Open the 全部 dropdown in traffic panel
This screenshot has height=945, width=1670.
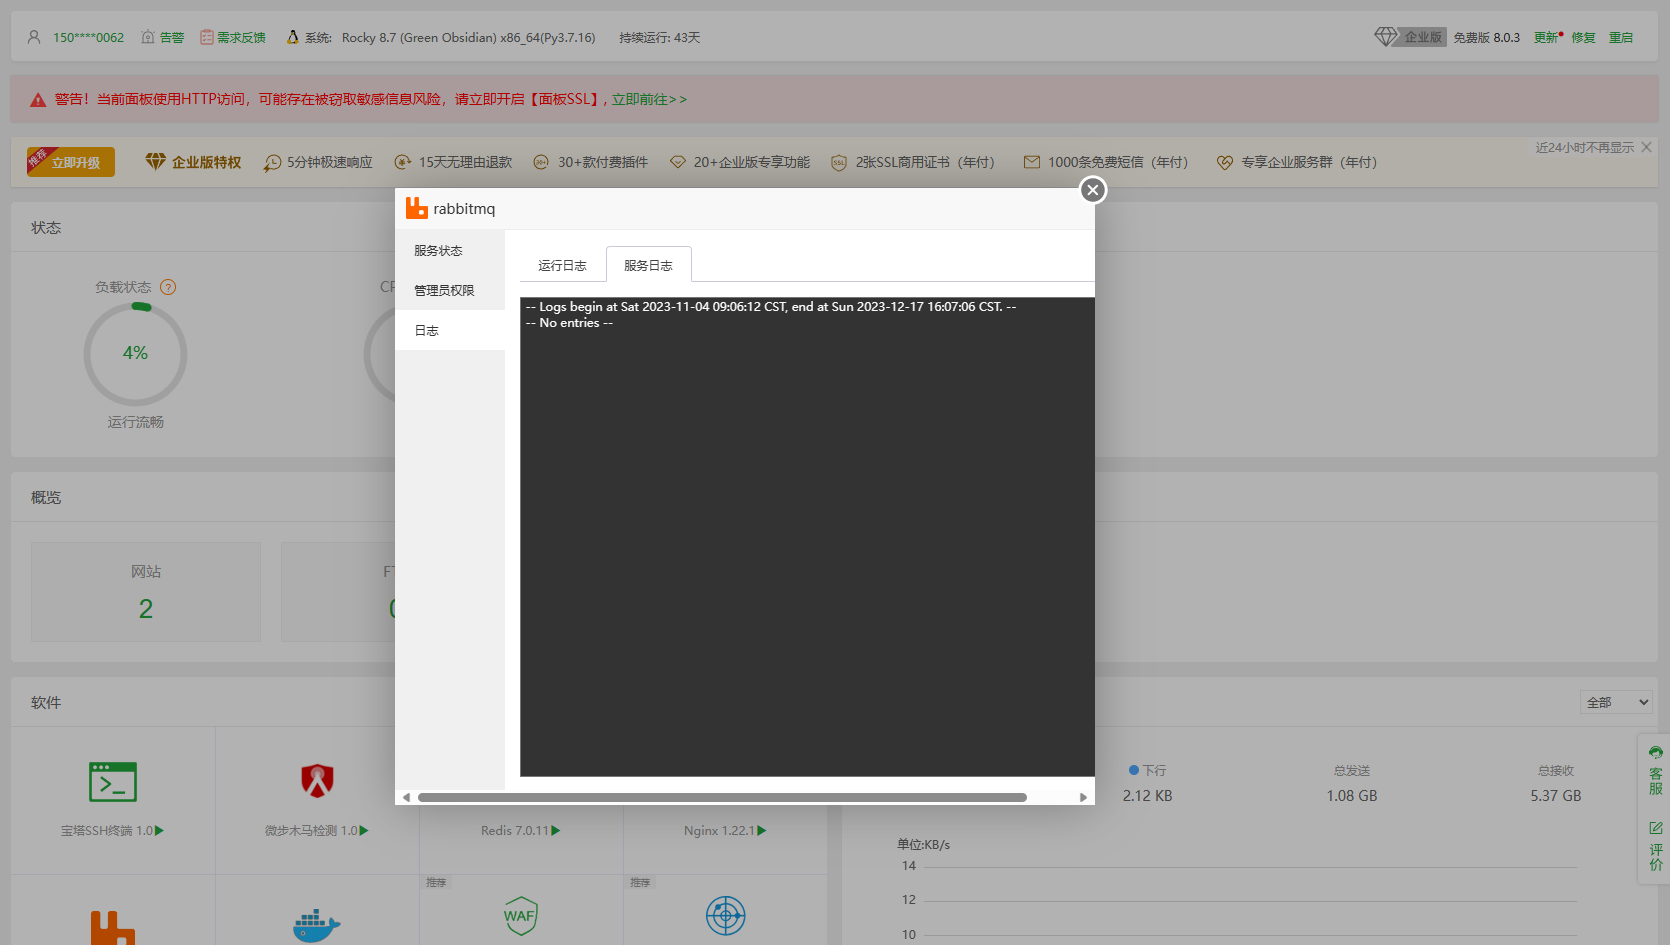coord(1616,702)
